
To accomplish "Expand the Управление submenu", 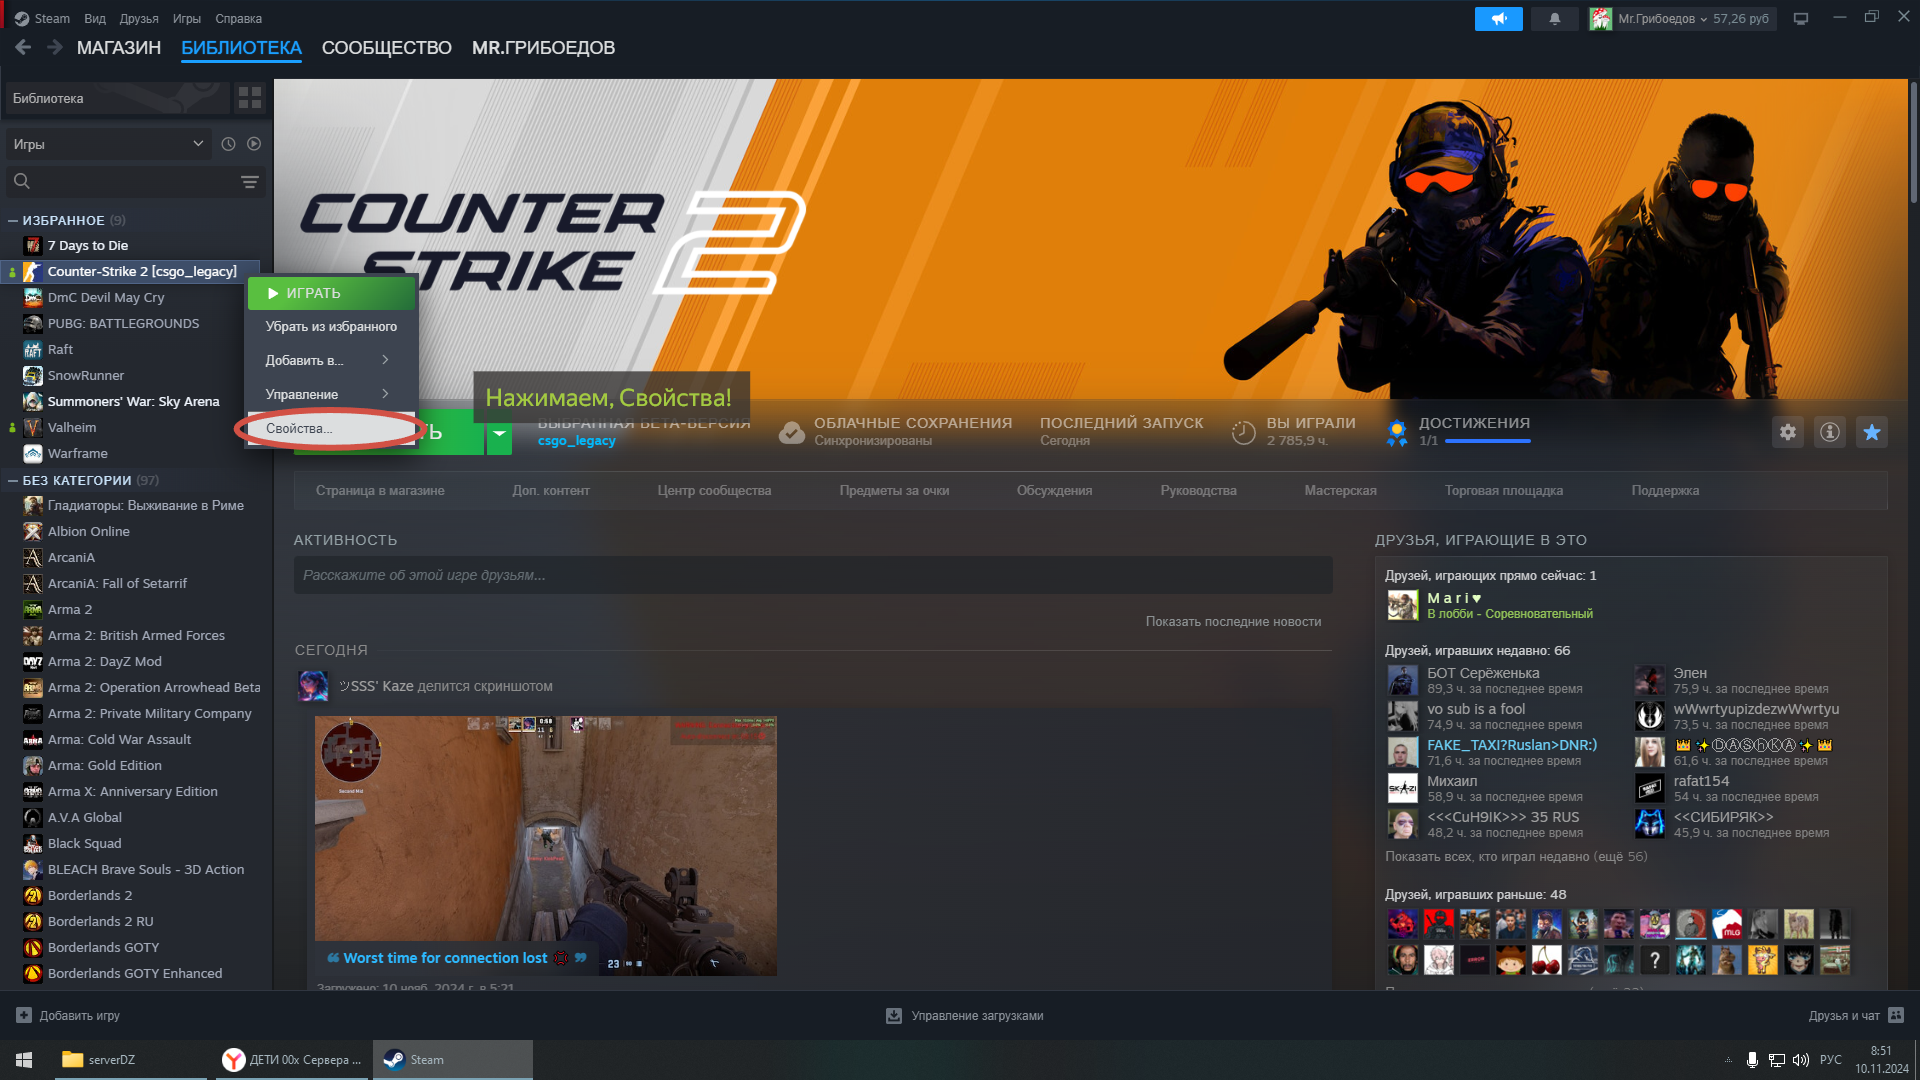I will click(x=331, y=394).
